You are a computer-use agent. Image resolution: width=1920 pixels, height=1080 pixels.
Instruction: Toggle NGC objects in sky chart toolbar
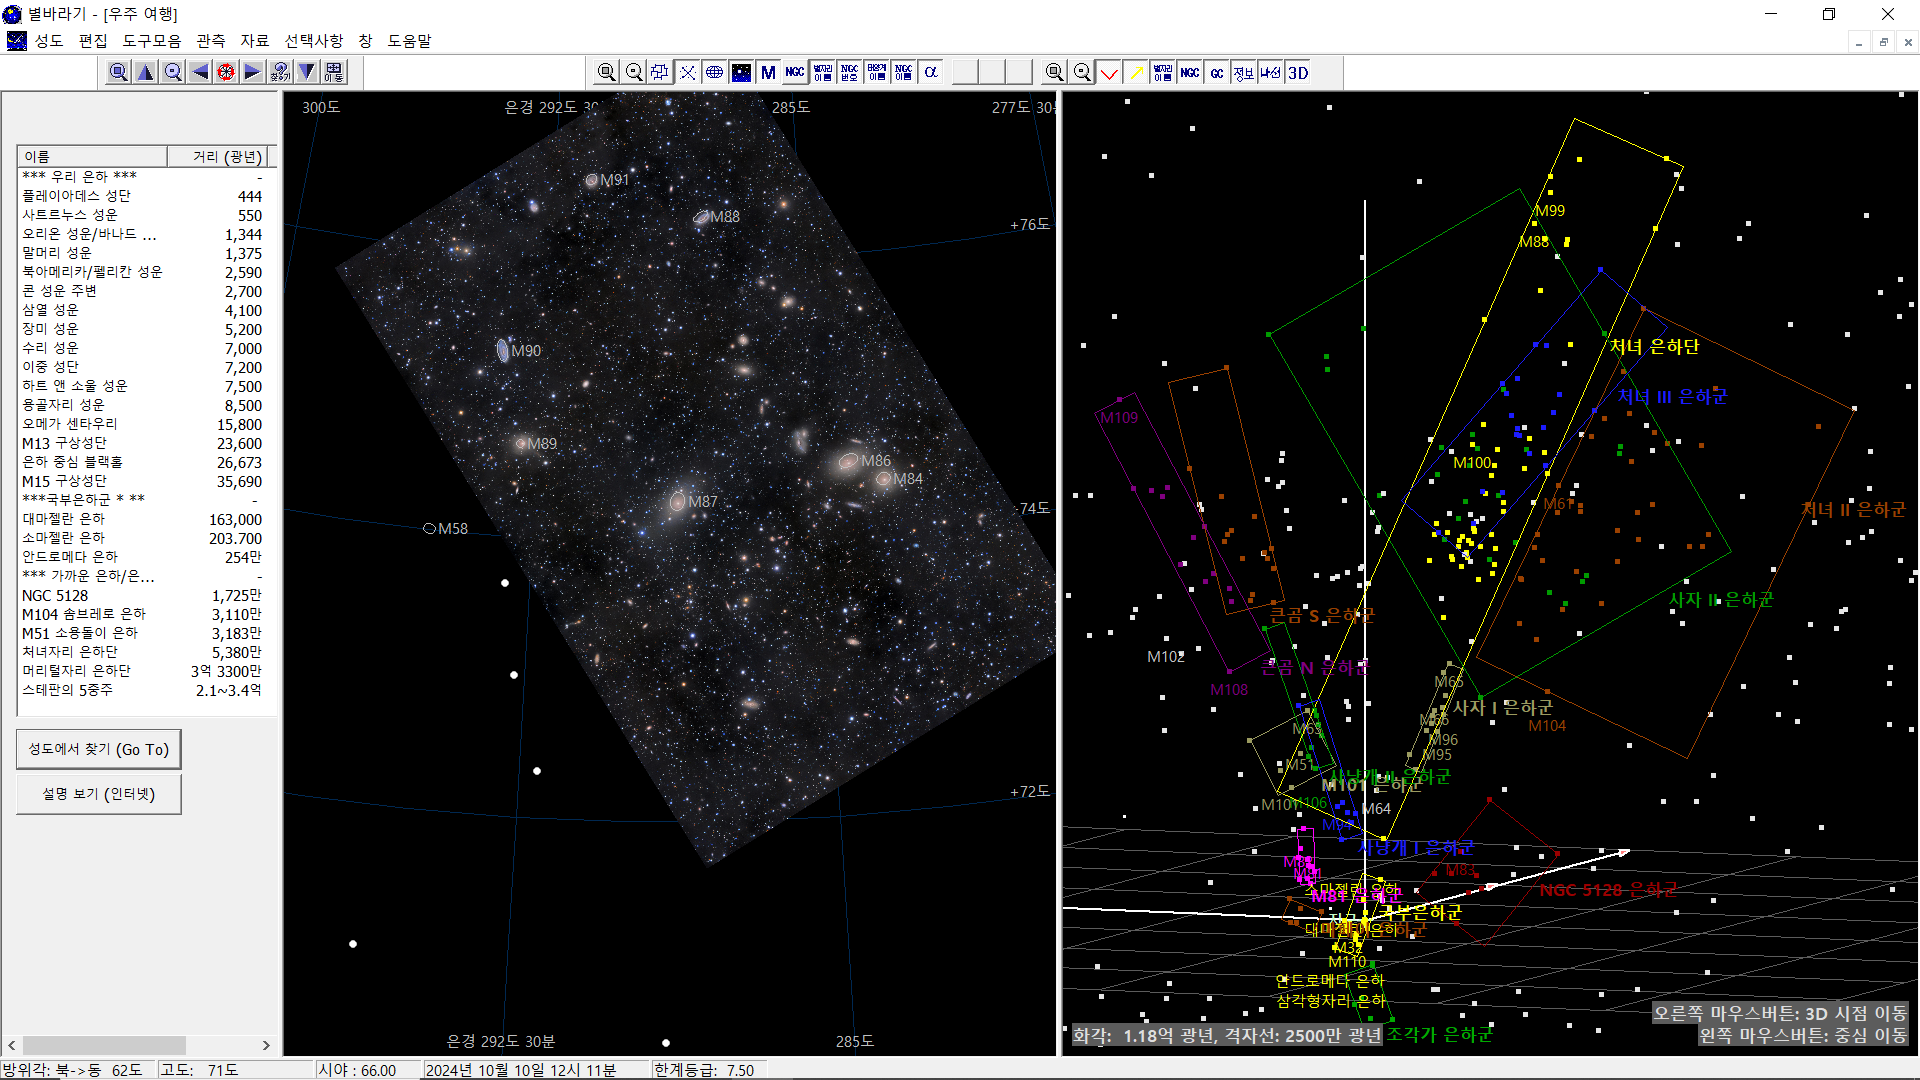795,72
